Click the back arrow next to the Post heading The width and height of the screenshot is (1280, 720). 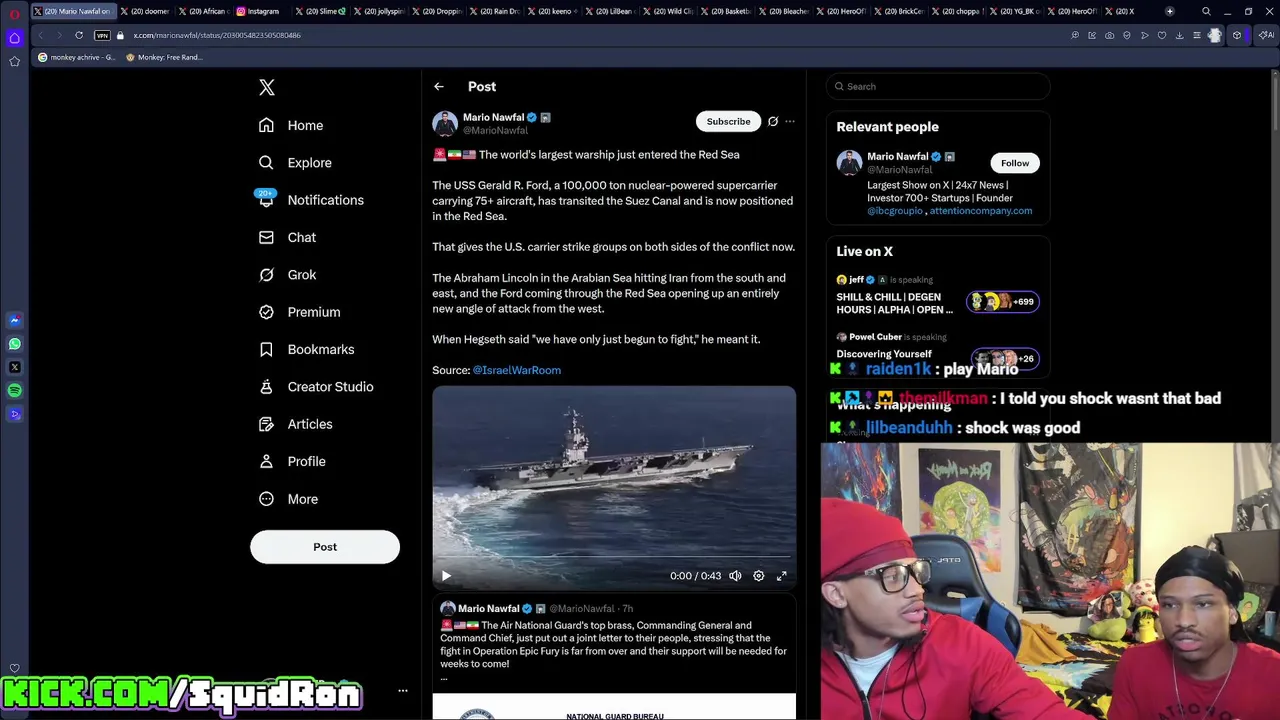(439, 87)
